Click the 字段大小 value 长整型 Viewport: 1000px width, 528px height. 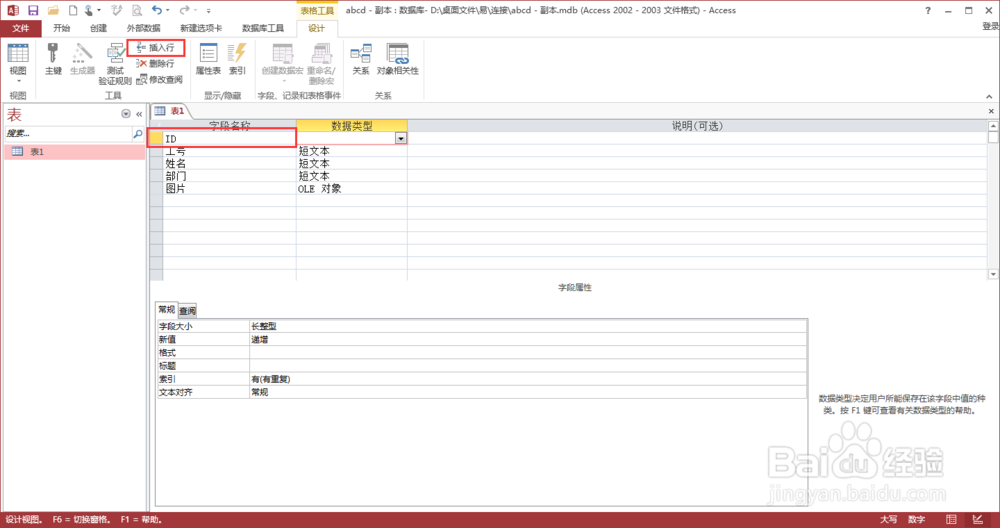pos(528,326)
